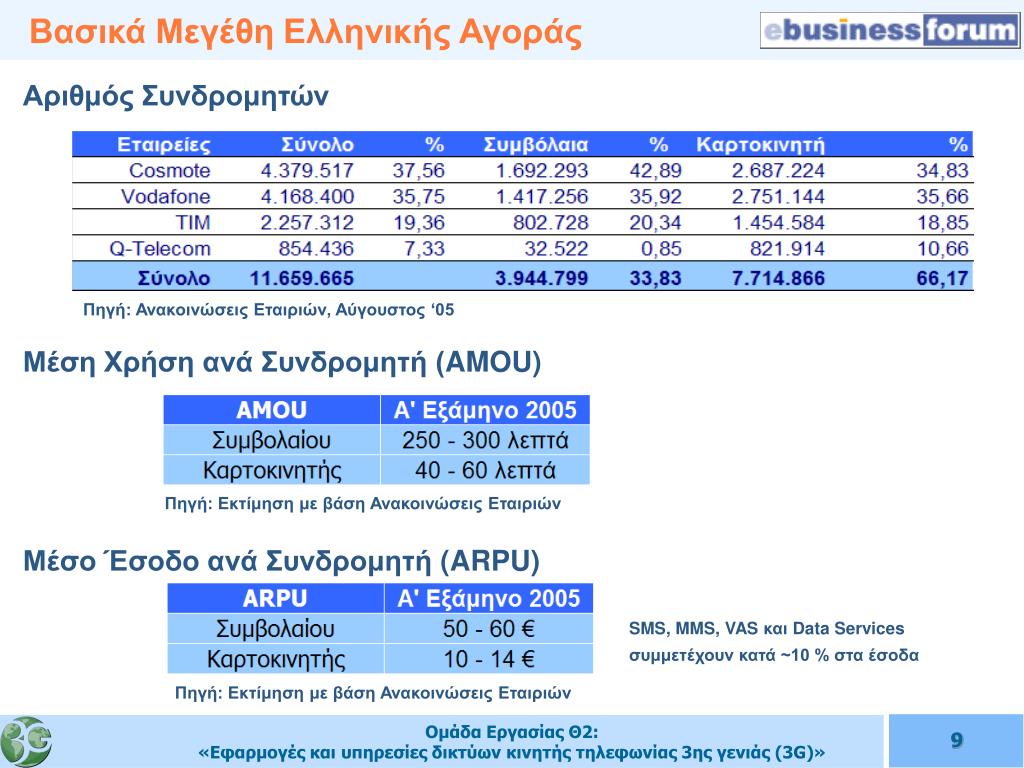Click footer text Ομάδα Εργασίας Θ2:
The image size is (1024, 768).
tap(511, 732)
